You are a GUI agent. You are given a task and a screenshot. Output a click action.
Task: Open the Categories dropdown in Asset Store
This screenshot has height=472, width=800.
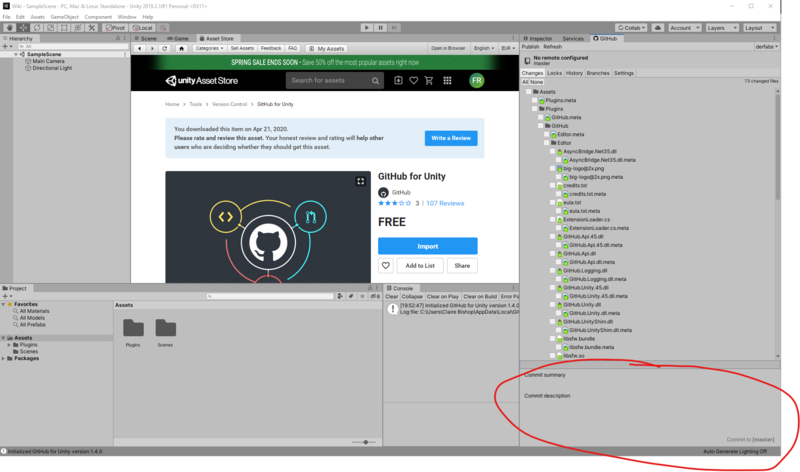click(x=209, y=48)
